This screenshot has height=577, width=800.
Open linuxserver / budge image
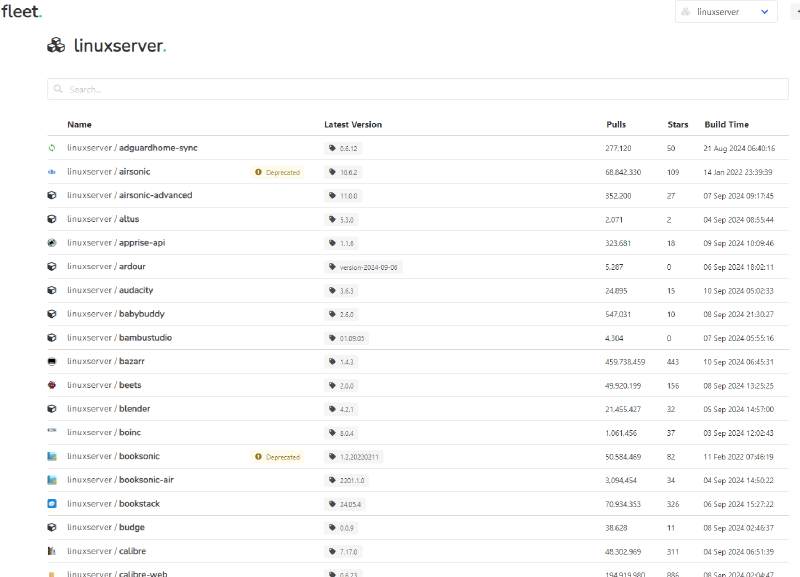point(106,528)
